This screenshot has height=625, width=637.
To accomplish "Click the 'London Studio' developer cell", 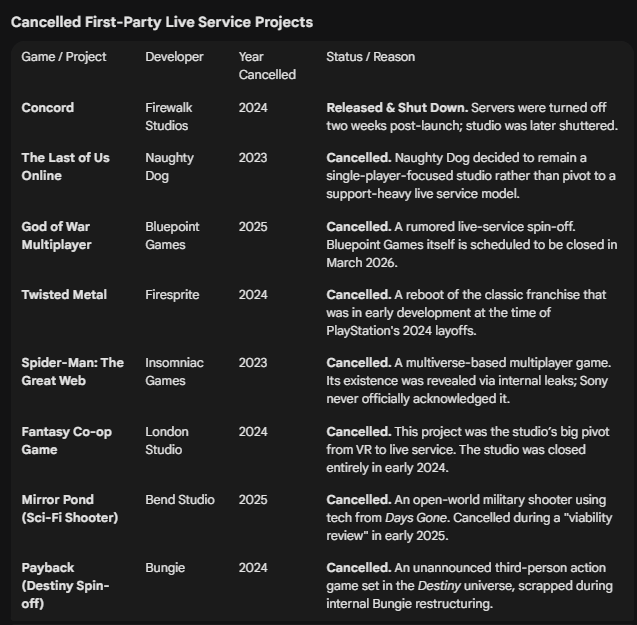I will [x=167, y=440].
